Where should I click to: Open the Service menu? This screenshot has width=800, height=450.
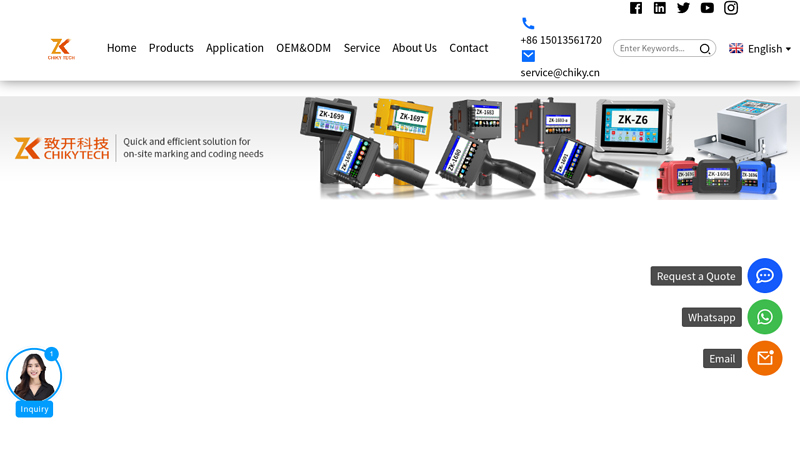coord(362,48)
